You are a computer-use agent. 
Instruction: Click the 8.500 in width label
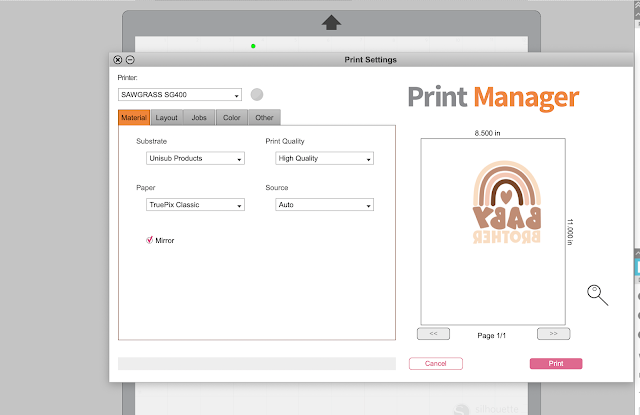click(487, 133)
